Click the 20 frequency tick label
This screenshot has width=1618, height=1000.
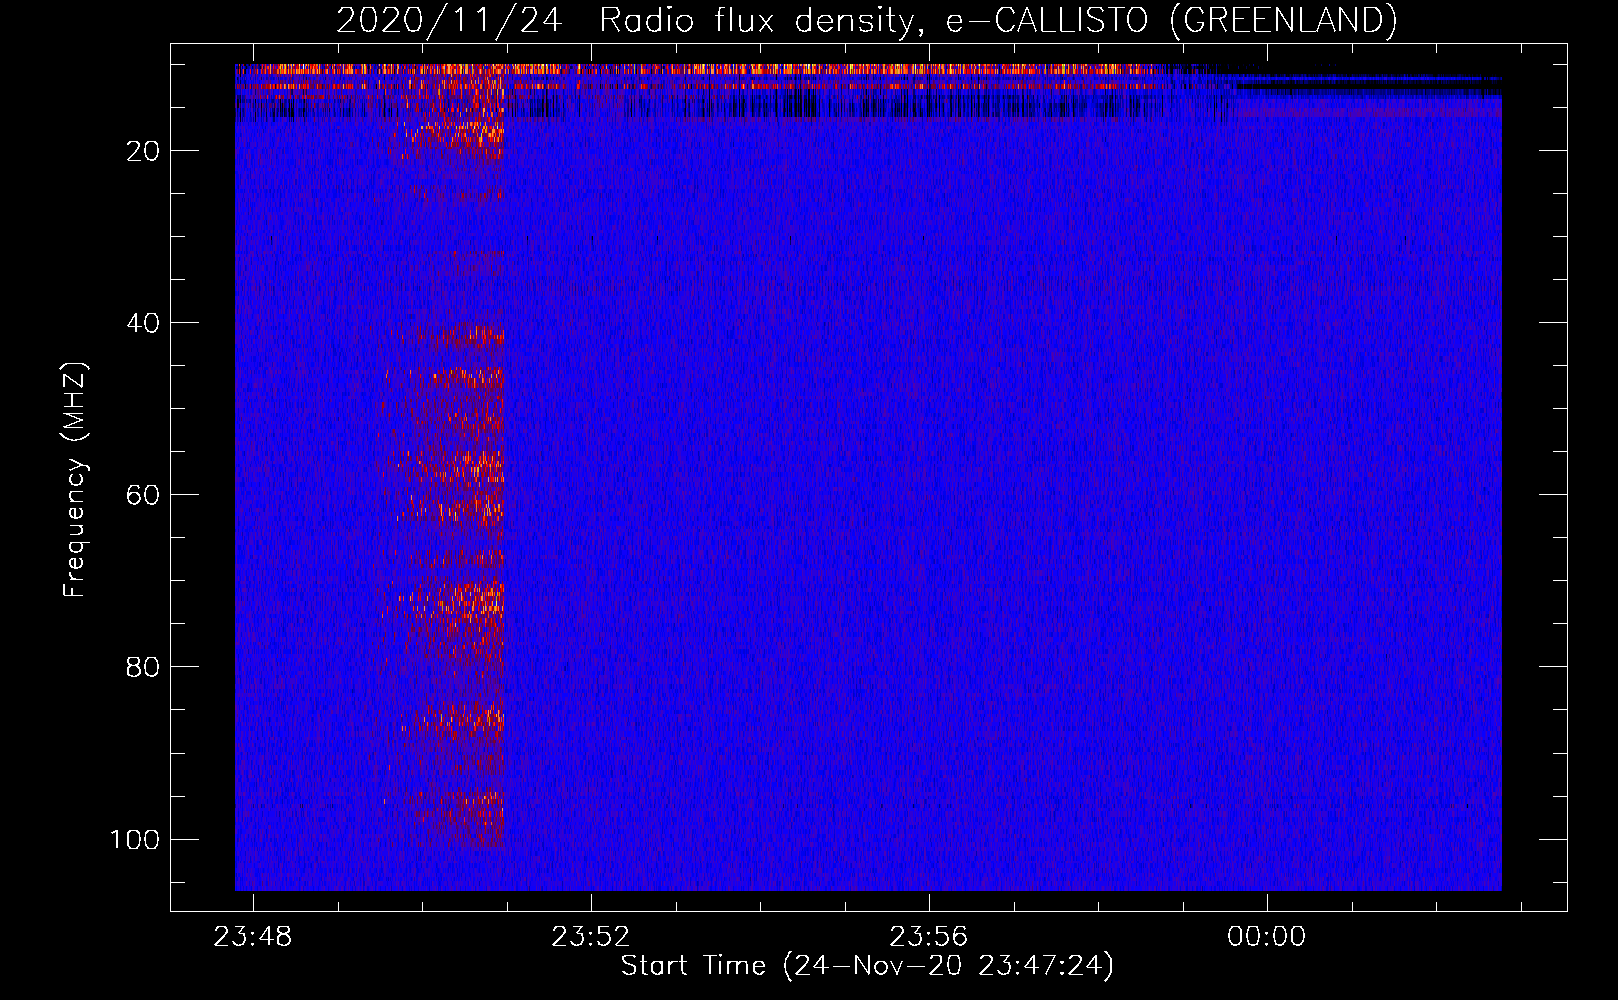click(143, 151)
